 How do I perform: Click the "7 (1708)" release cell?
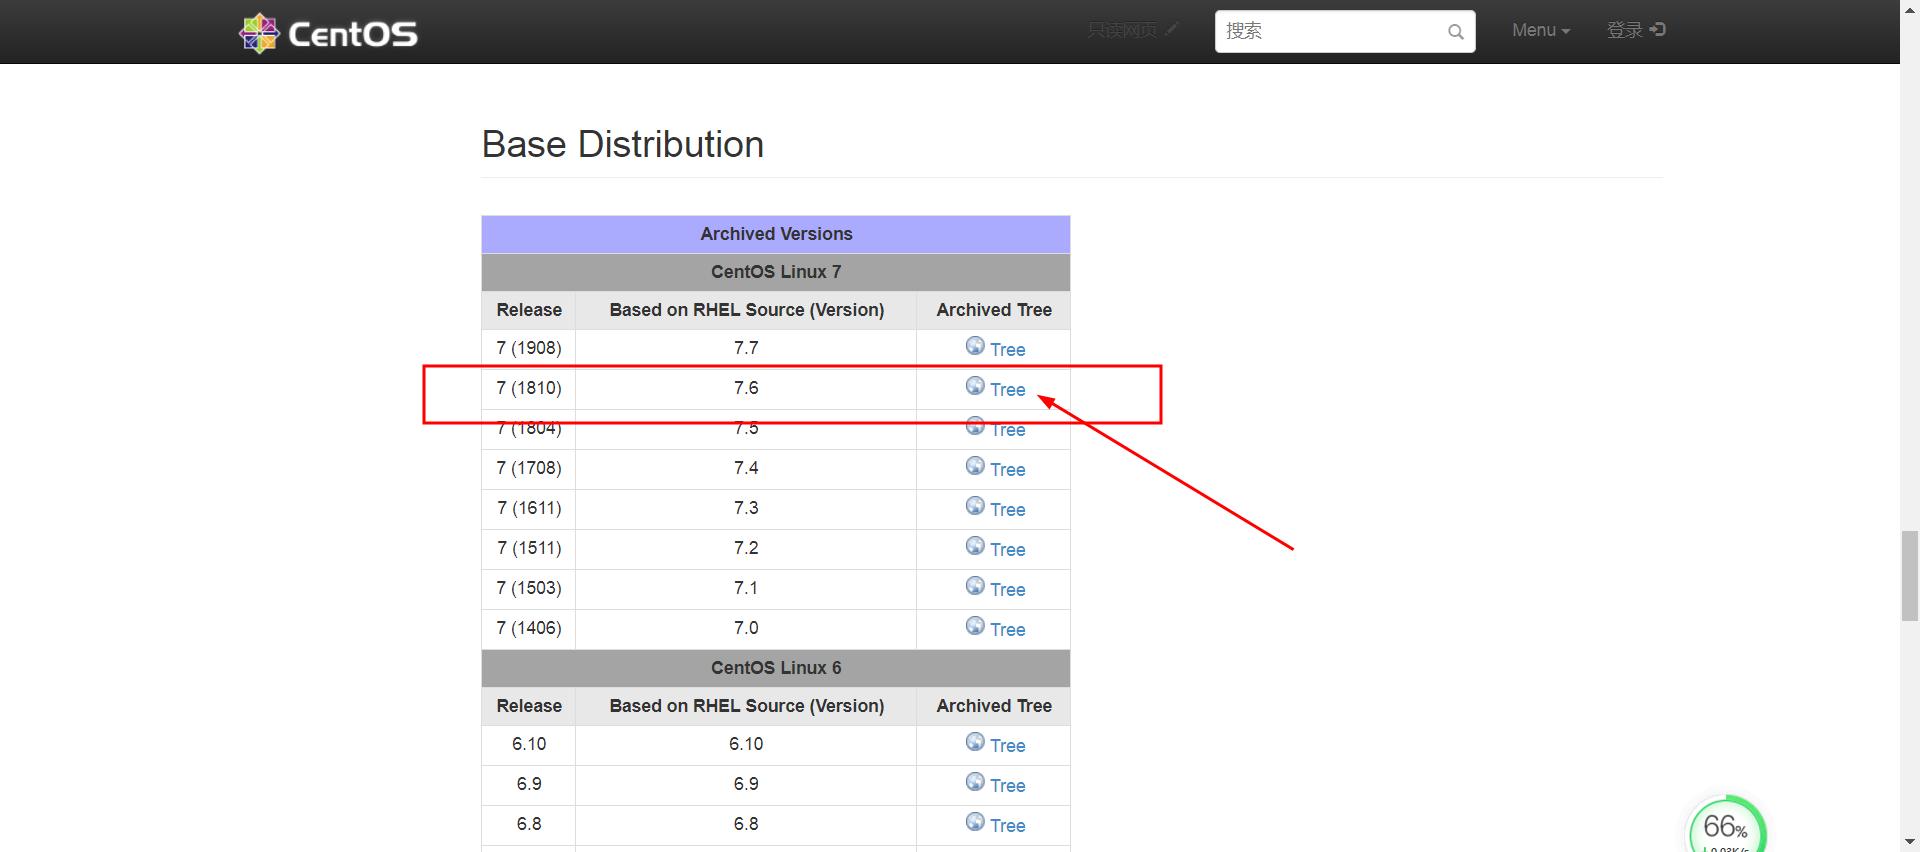529,468
